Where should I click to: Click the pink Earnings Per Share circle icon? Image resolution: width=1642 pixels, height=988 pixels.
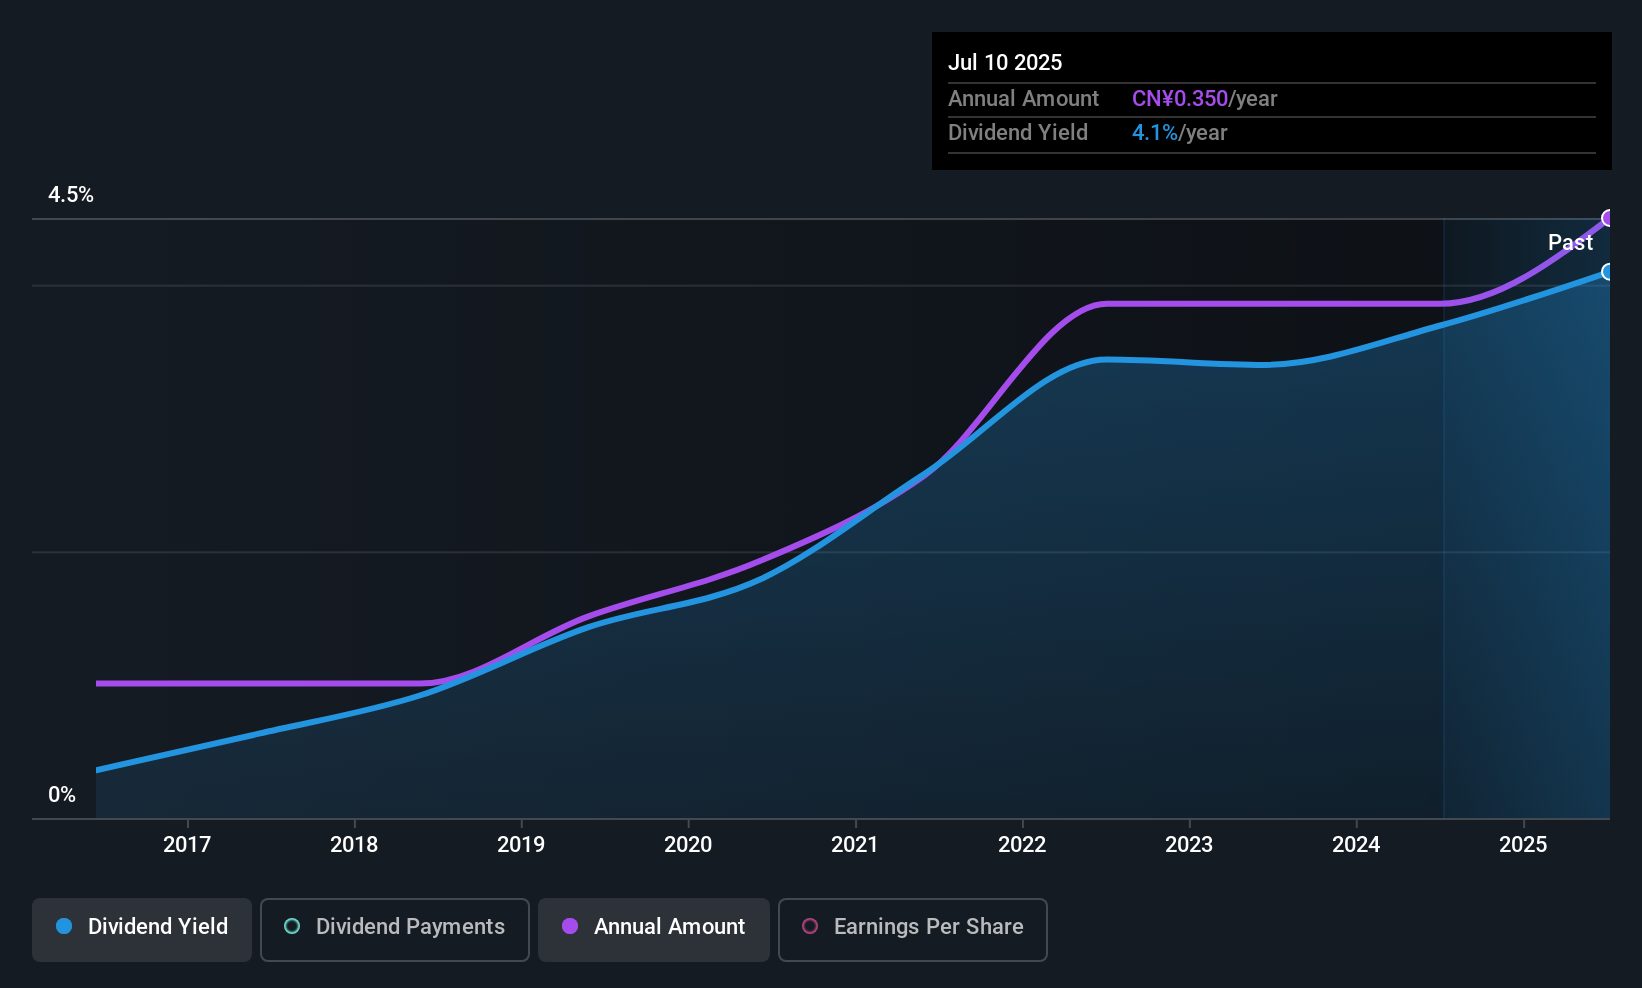(x=810, y=928)
